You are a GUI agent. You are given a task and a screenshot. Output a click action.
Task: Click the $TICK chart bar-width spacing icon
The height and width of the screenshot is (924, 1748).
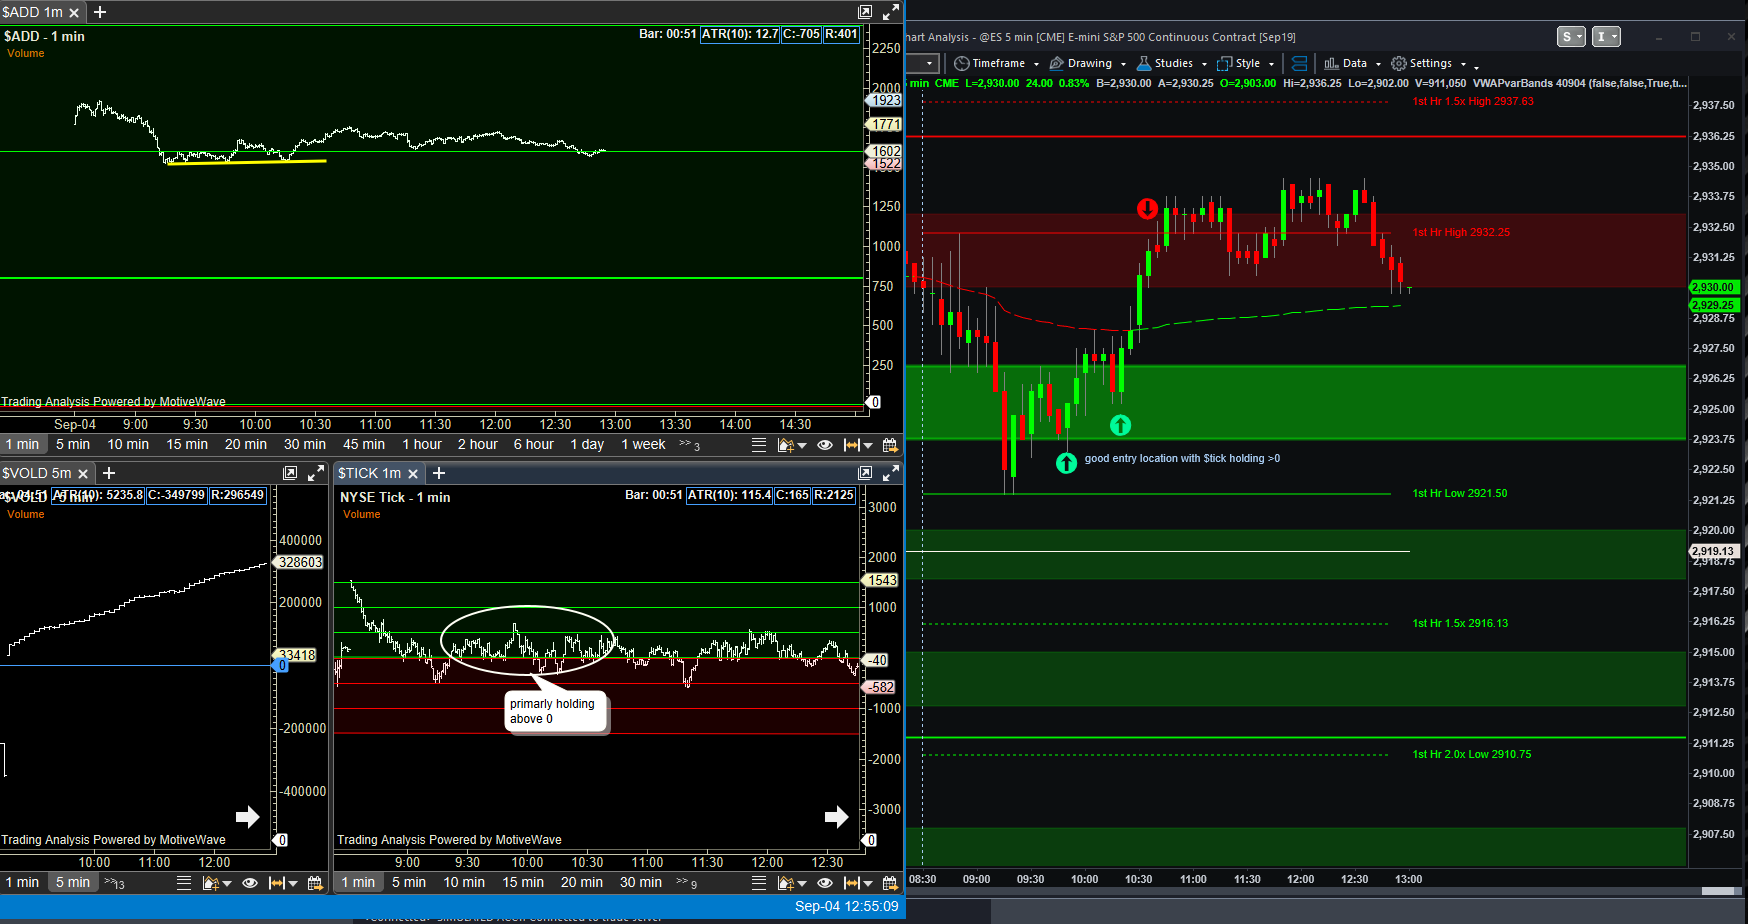pyautogui.click(x=852, y=883)
